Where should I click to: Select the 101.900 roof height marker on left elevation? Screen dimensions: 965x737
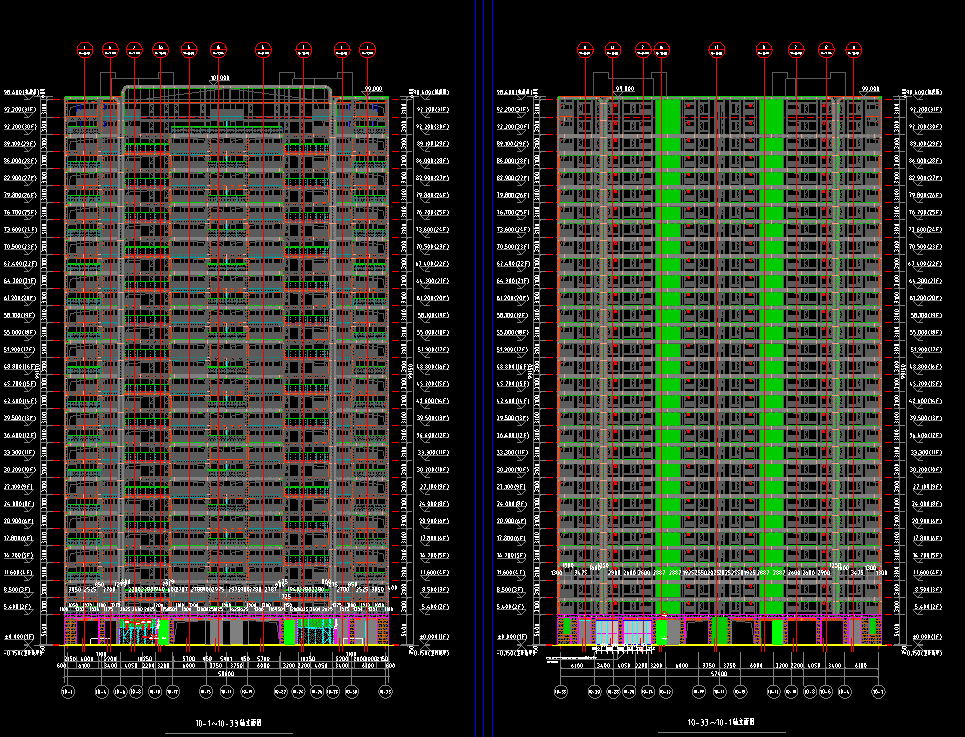219,78
